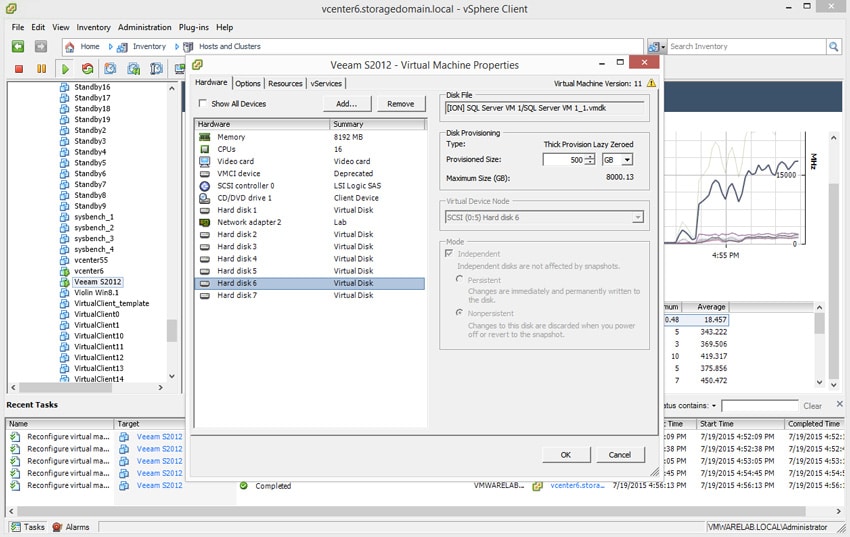
Task: Select Network adapter 2 device
Action: [309, 222]
